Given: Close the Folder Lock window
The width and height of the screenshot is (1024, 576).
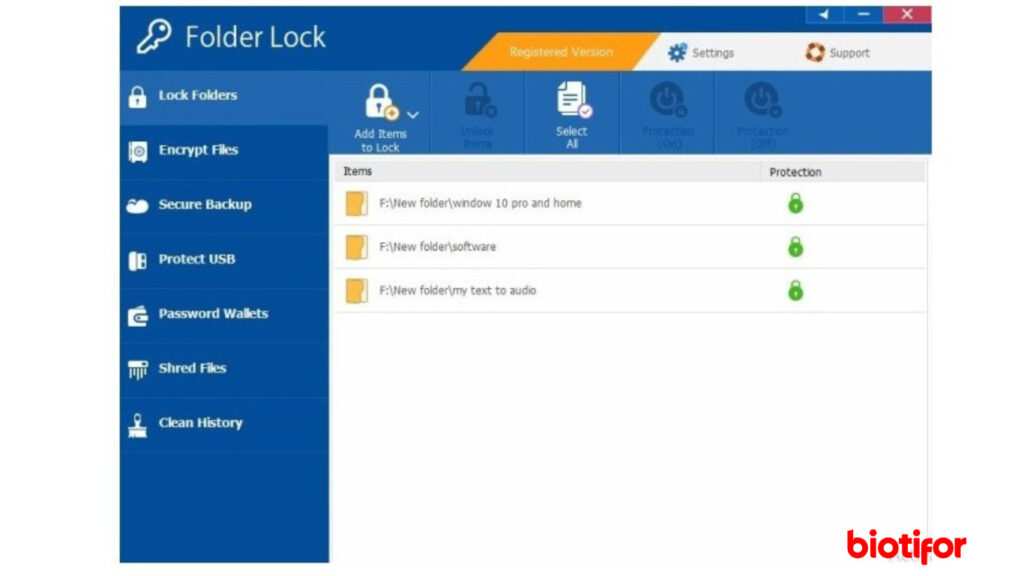Looking at the screenshot, I should [x=907, y=14].
